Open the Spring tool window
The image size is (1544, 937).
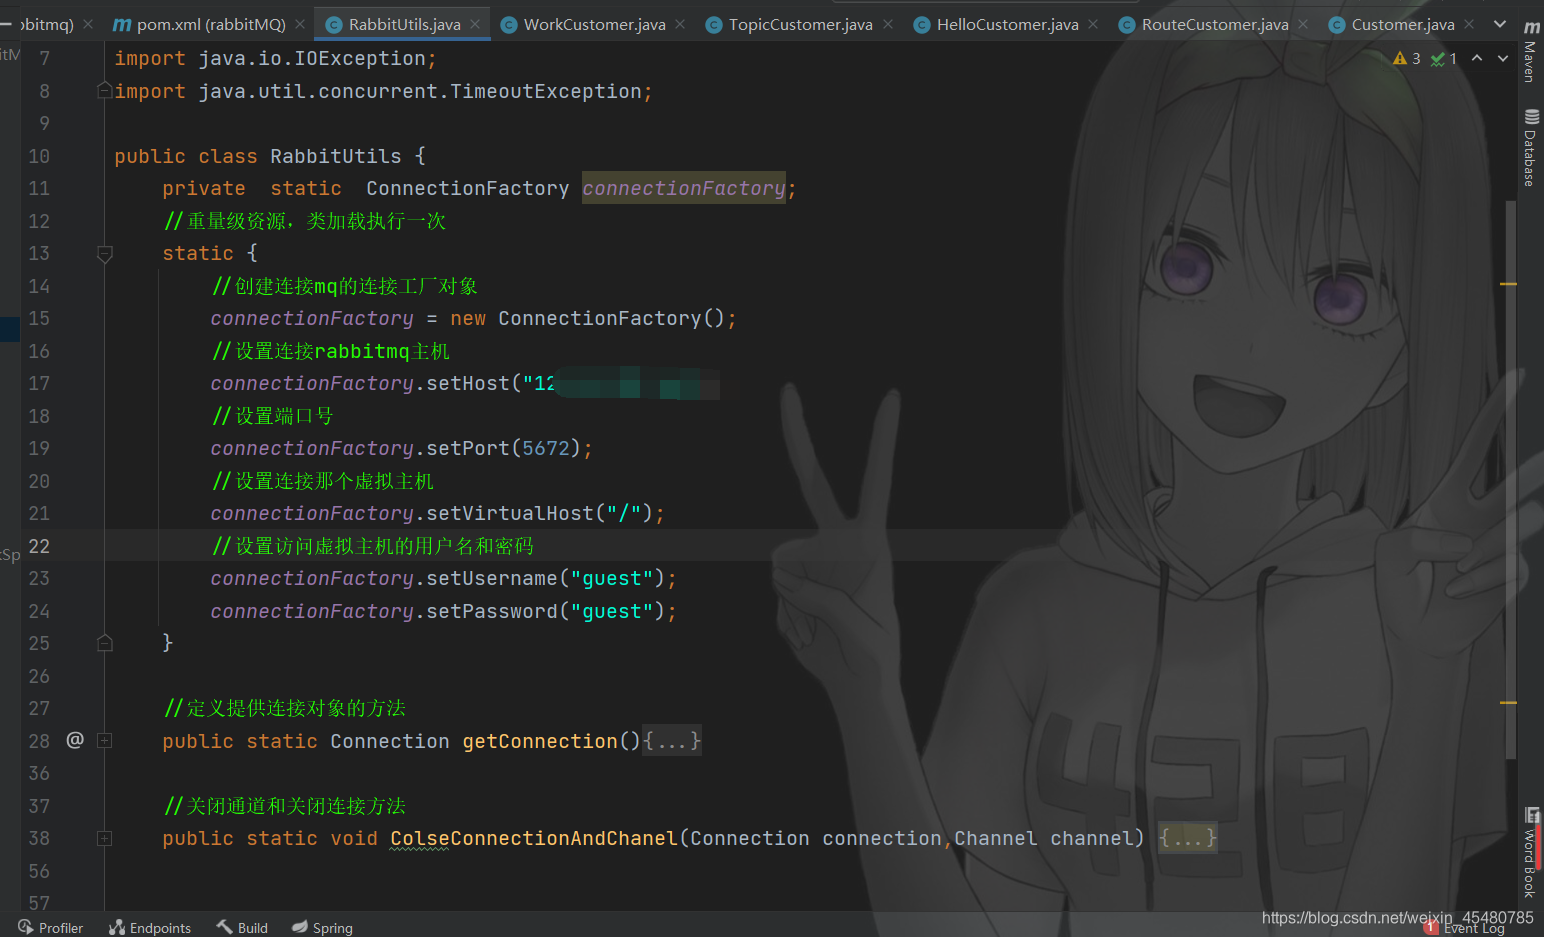(x=322, y=928)
